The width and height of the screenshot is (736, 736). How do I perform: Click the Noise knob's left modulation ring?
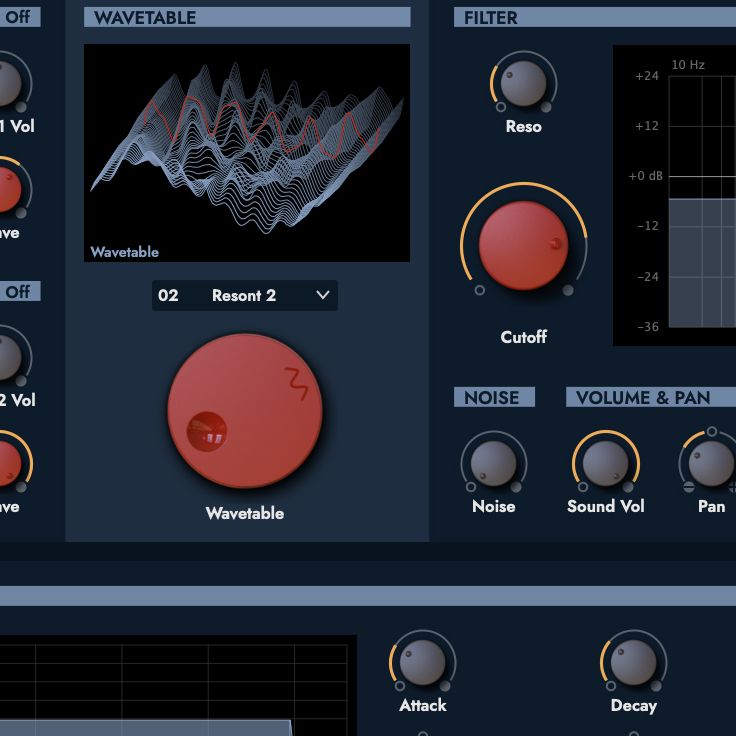[x=471, y=487]
